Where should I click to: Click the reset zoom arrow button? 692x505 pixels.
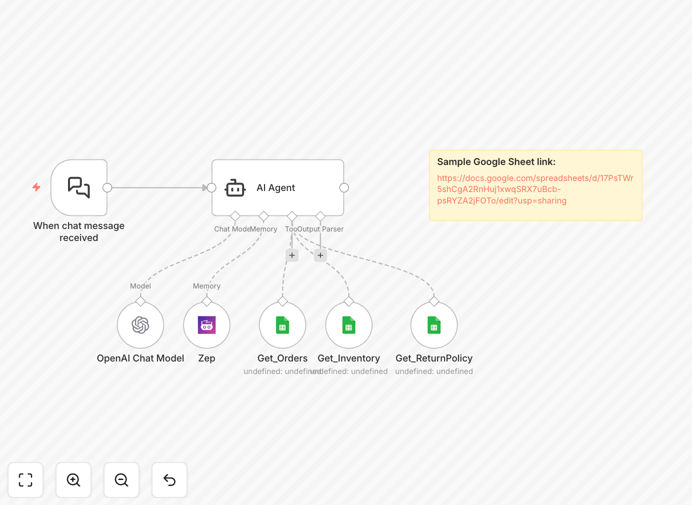tap(169, 480)
